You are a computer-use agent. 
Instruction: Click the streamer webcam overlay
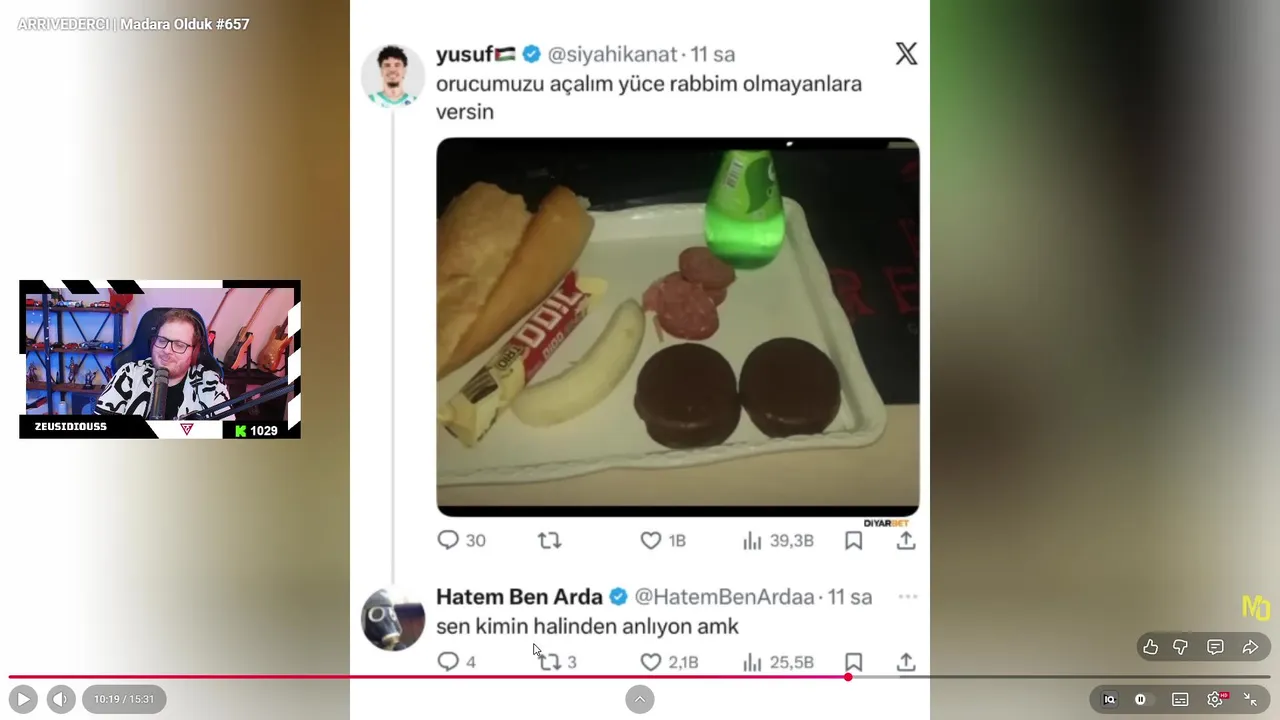[160, 359]
